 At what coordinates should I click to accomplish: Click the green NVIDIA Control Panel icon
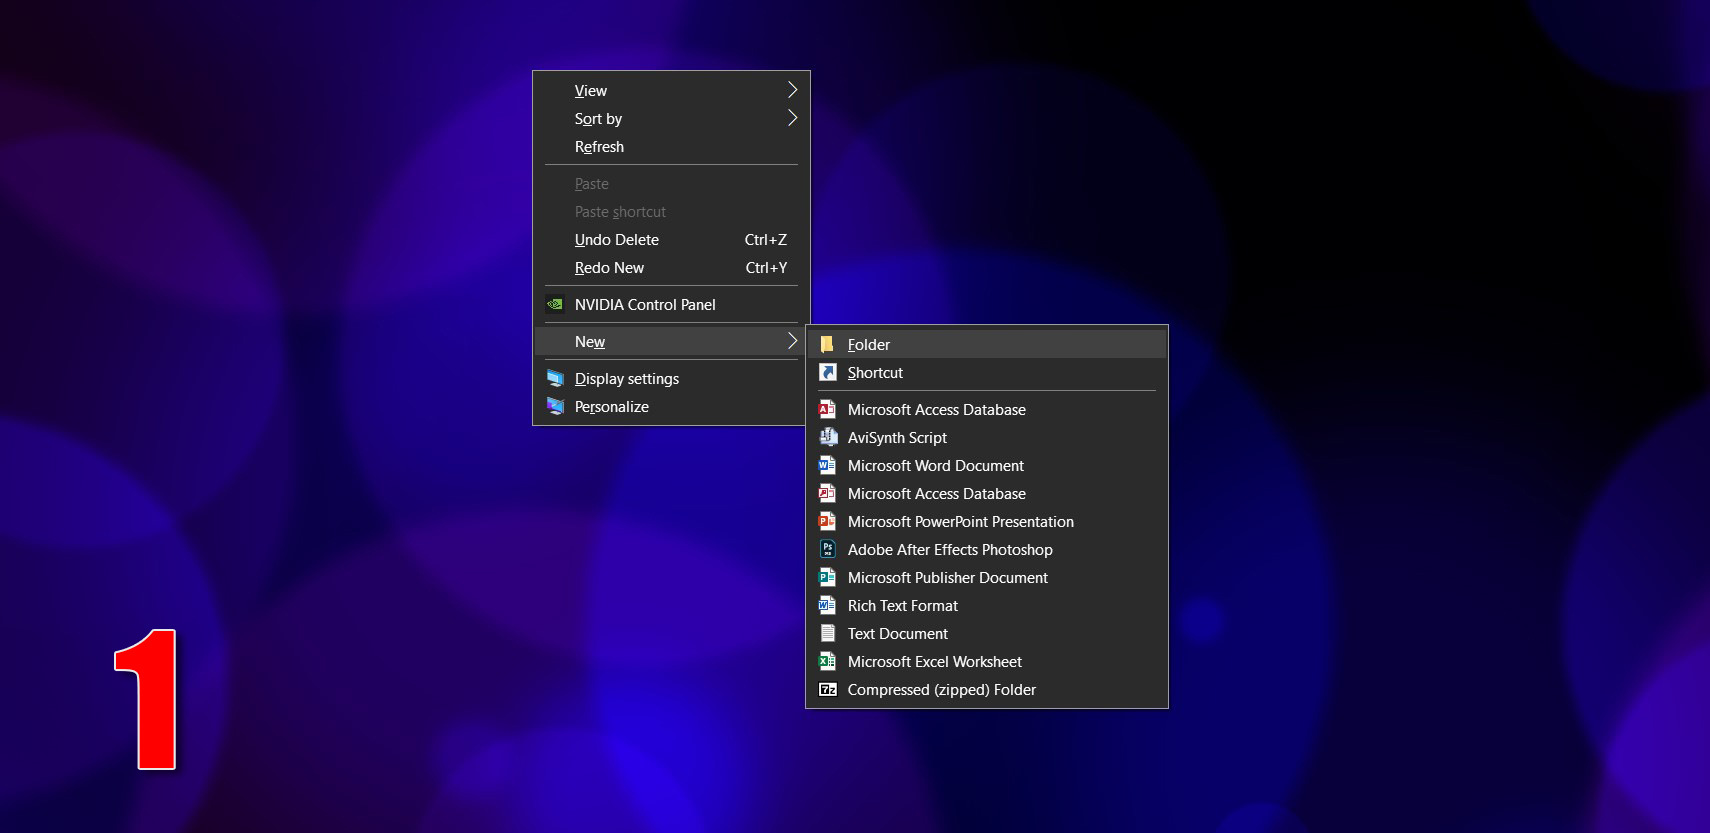pos(555,304)
